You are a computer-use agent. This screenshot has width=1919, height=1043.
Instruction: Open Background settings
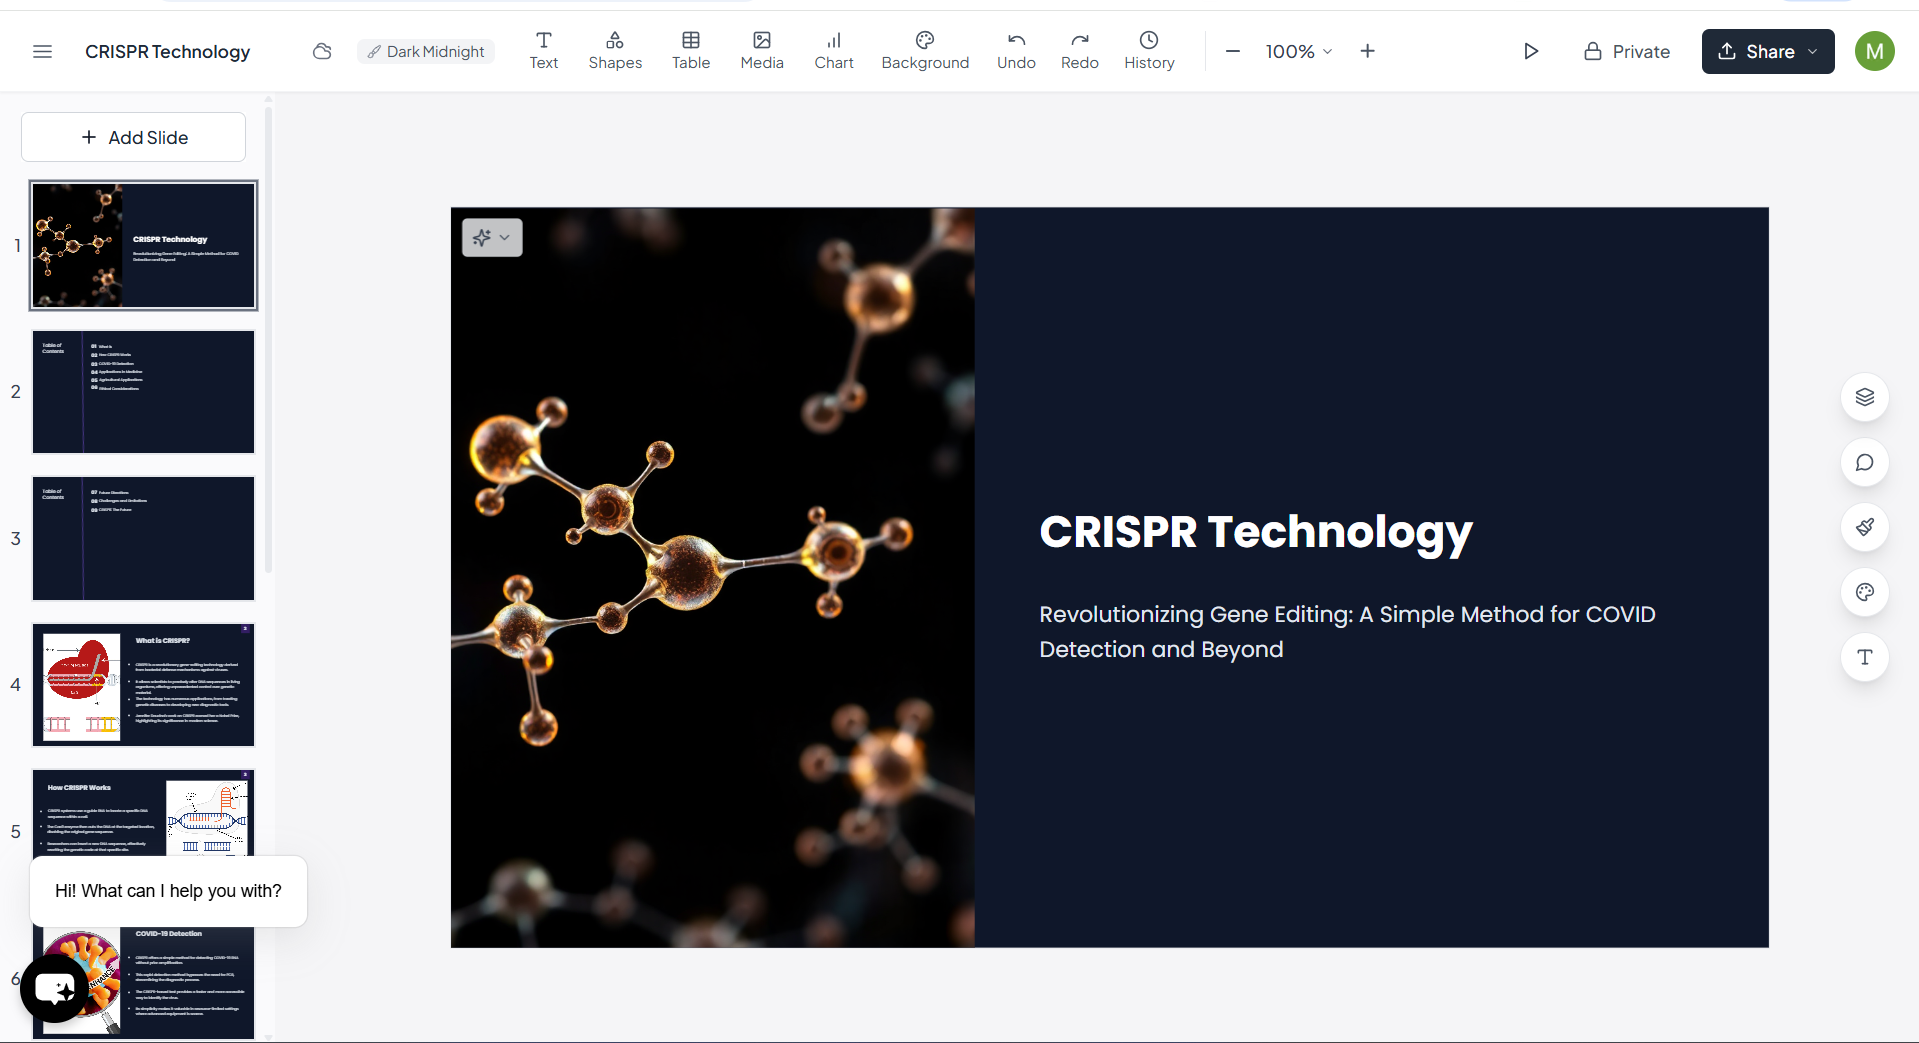click(x=925, y=51)
